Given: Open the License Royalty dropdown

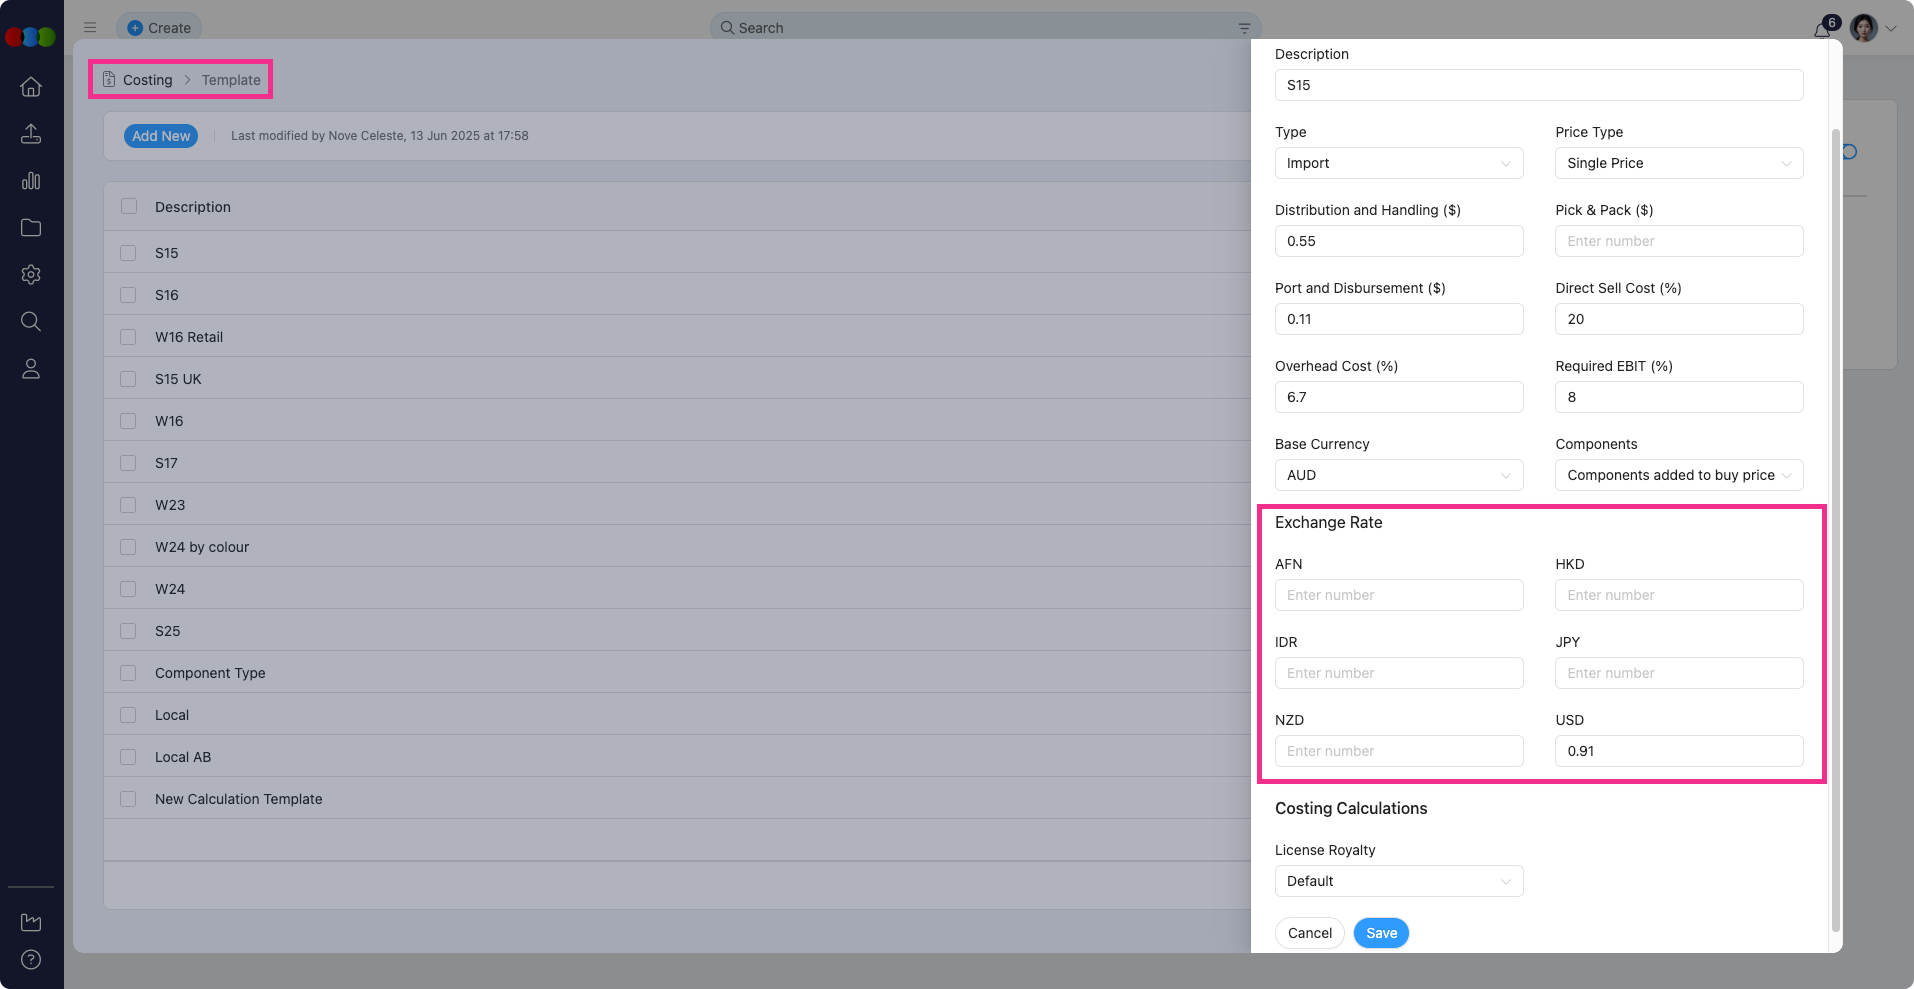Looking at the screenshot, I should pos(1398,881).
